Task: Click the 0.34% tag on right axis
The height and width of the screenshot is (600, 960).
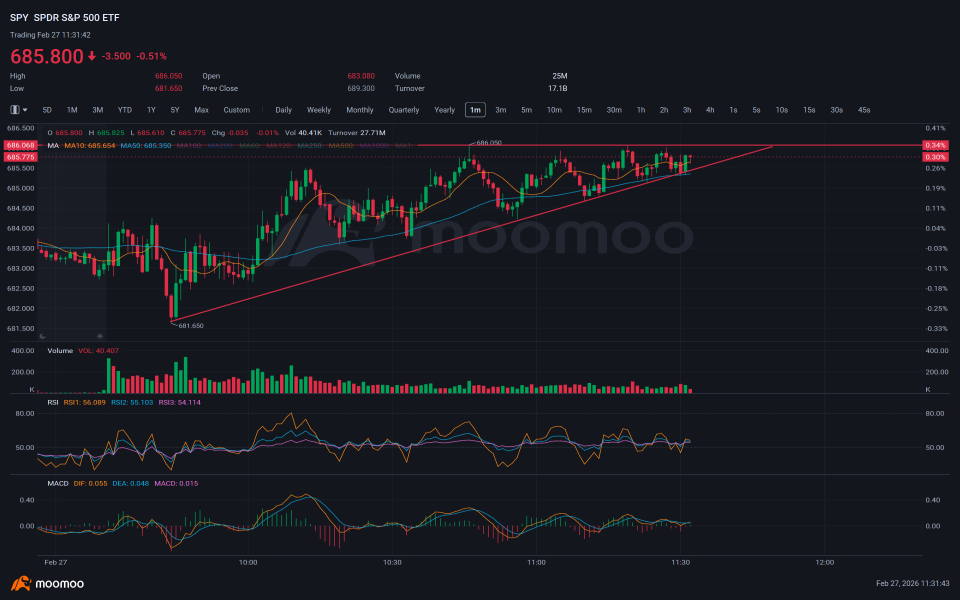Action: (x=936, y=146)
